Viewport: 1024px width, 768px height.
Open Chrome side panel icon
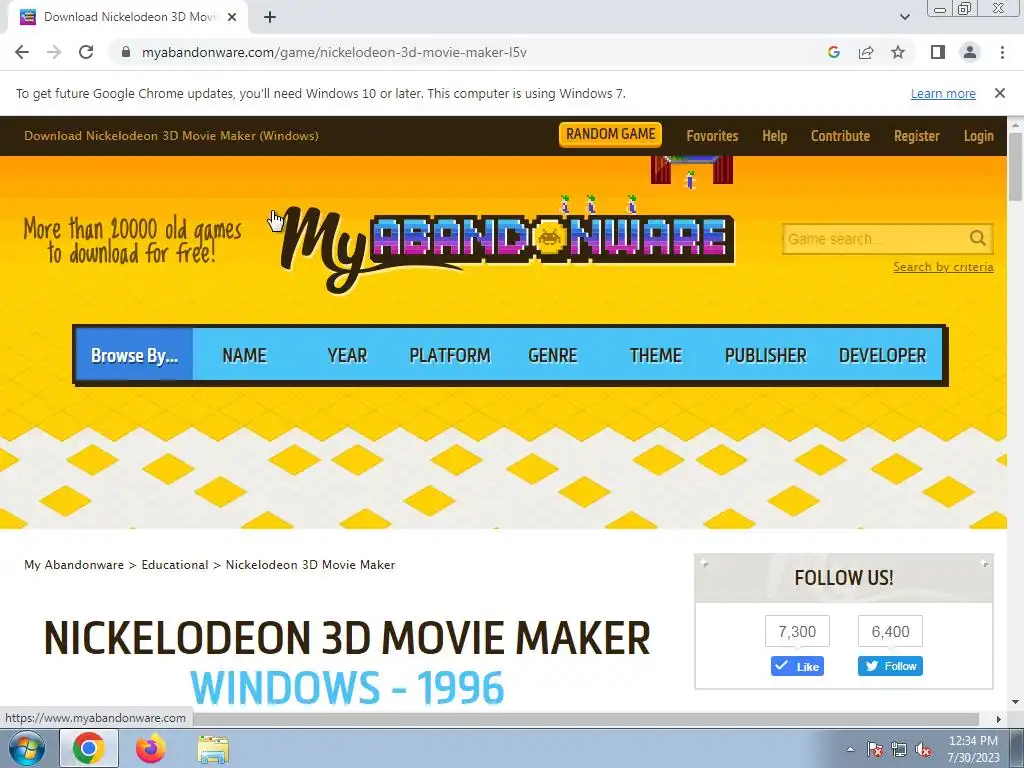[938, 52]
